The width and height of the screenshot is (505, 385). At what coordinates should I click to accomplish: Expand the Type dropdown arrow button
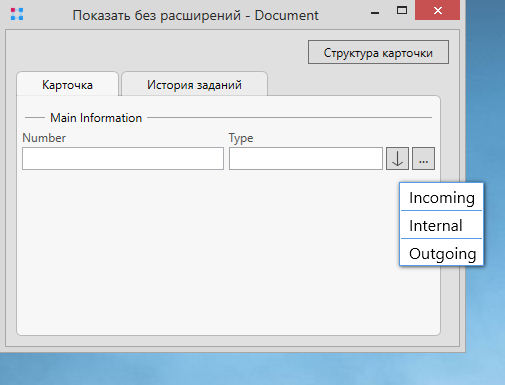397,159
